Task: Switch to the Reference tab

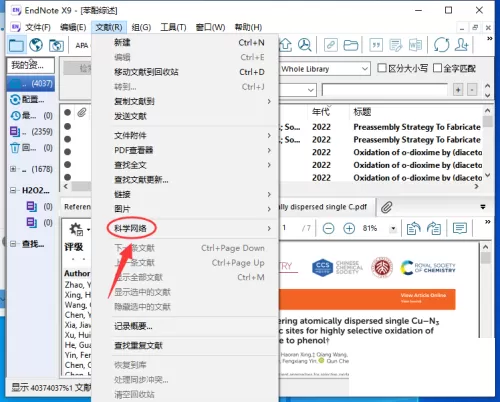Action: pos(77,207)
